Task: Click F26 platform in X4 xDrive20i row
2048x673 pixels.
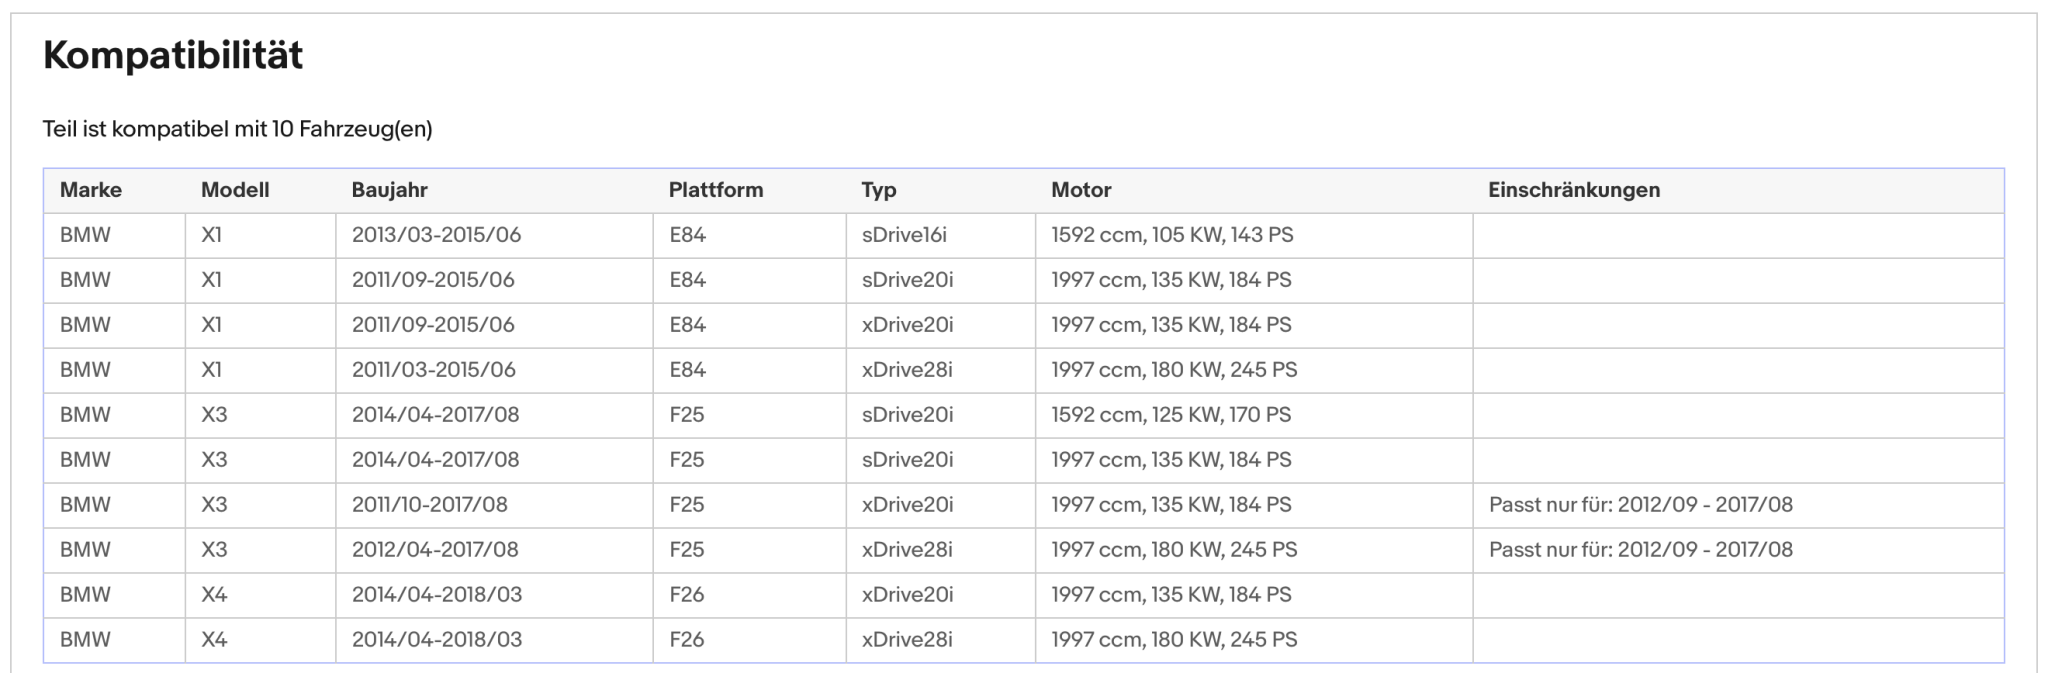Action: click(x=686, y=595)
